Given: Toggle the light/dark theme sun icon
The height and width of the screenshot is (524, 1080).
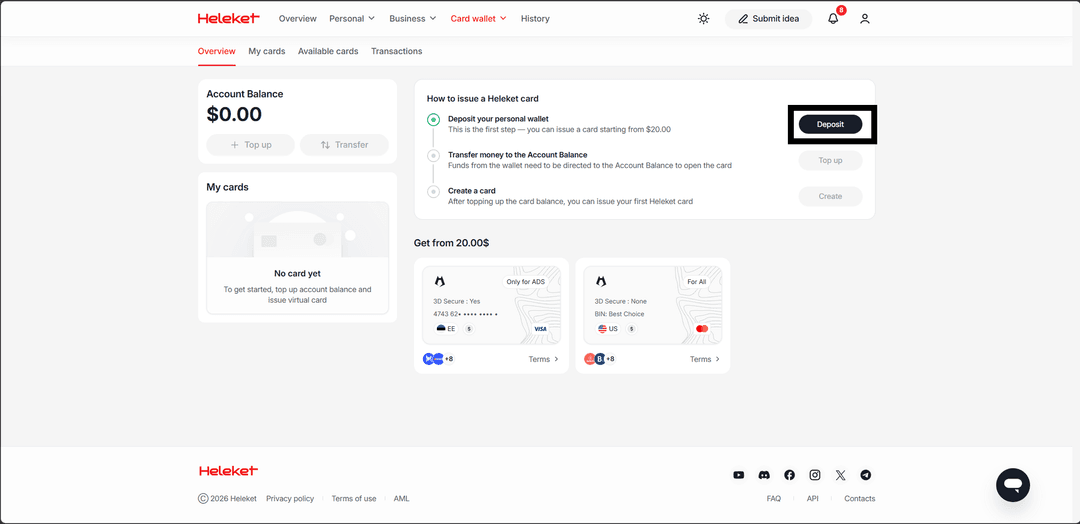Looking at the screenshot, I should pyautogui.click(x=704, y=19).
